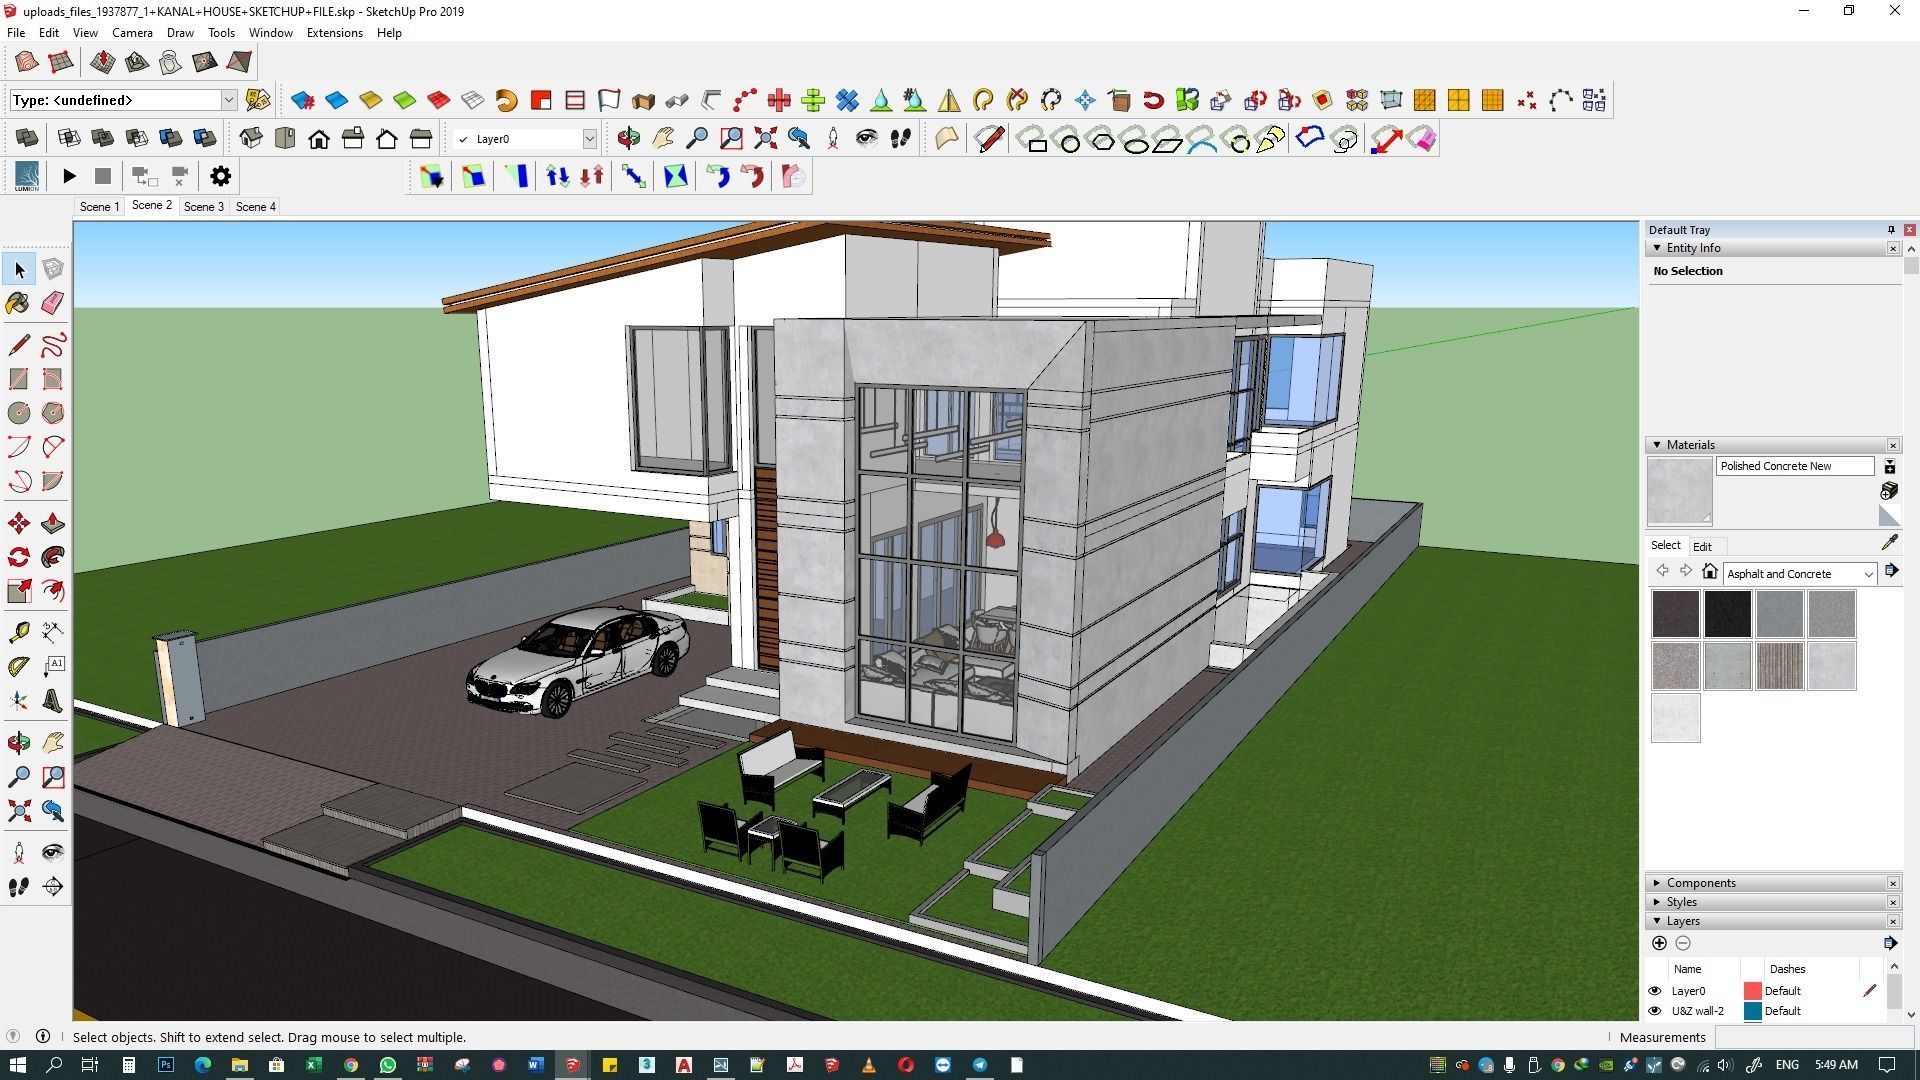Collapse the Materials panel
Image resolution: width=1920 pixels, height=1080 pixels.
tap(1657, 445)
